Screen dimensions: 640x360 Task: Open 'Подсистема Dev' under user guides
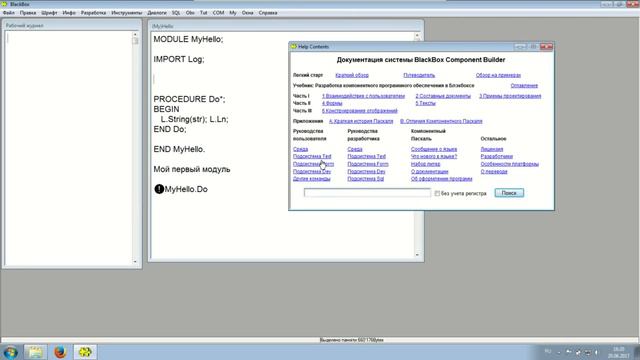pos(312,171)
